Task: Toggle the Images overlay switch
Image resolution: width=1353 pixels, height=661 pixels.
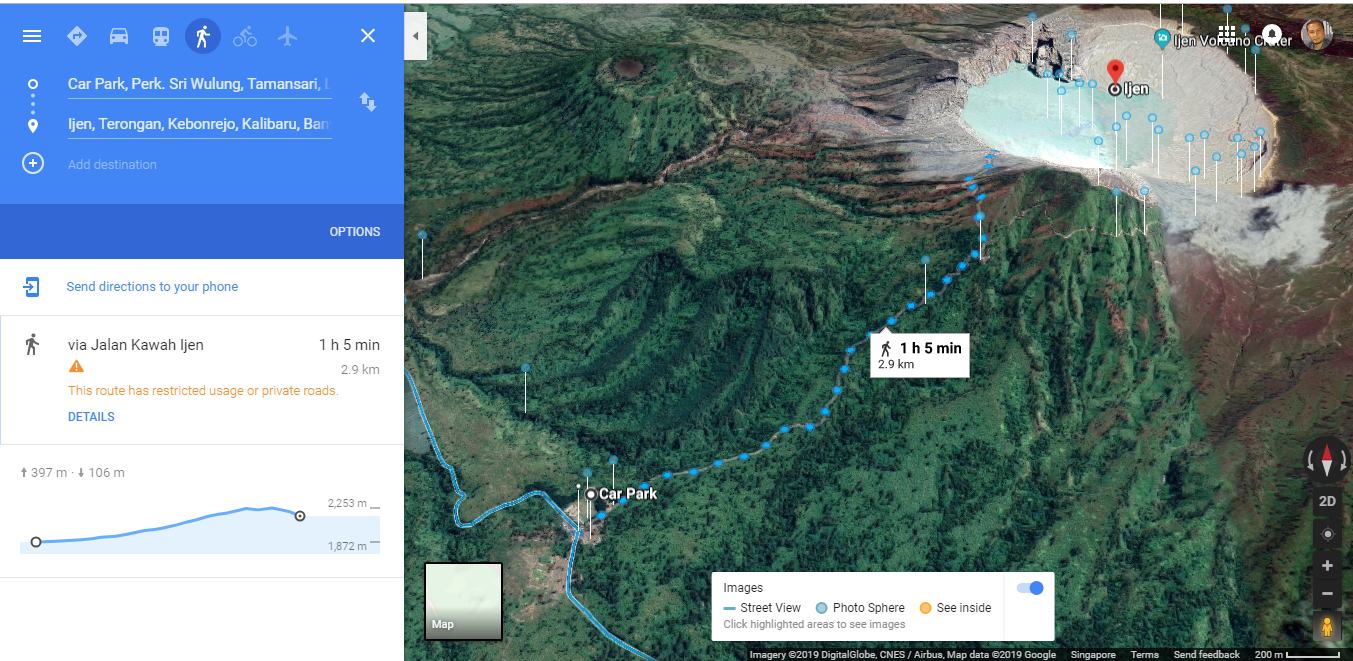Action: click(x=1030, y=588)
